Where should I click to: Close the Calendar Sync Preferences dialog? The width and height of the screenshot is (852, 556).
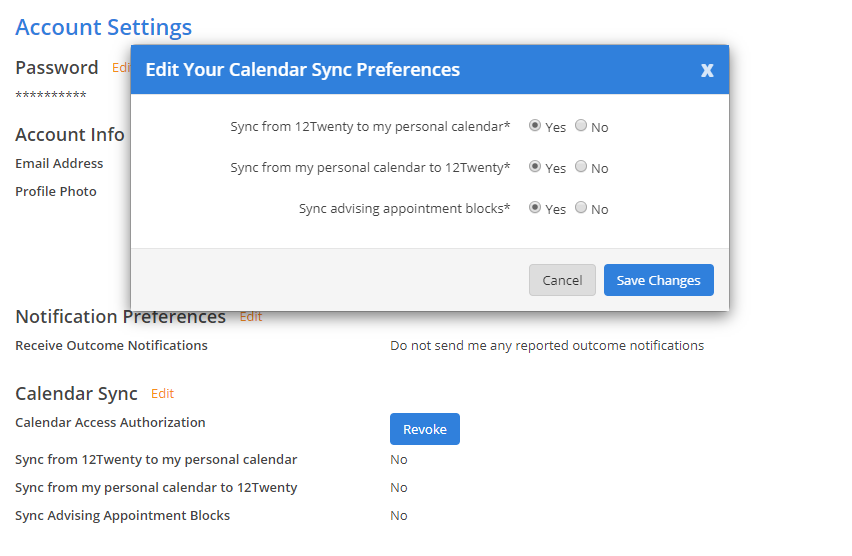707,70
